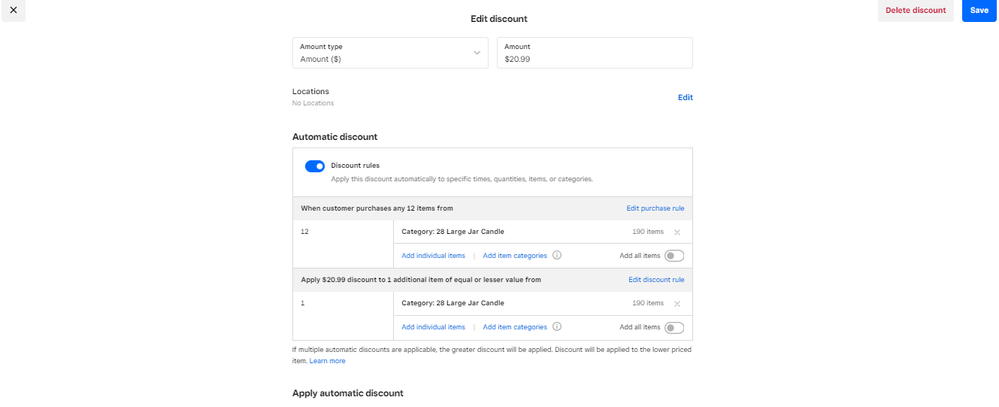Screen dimensions: 999x407
Task: Close the Edit discount dialog X icon
Action: pyautogui.click(x=13, y=10)
